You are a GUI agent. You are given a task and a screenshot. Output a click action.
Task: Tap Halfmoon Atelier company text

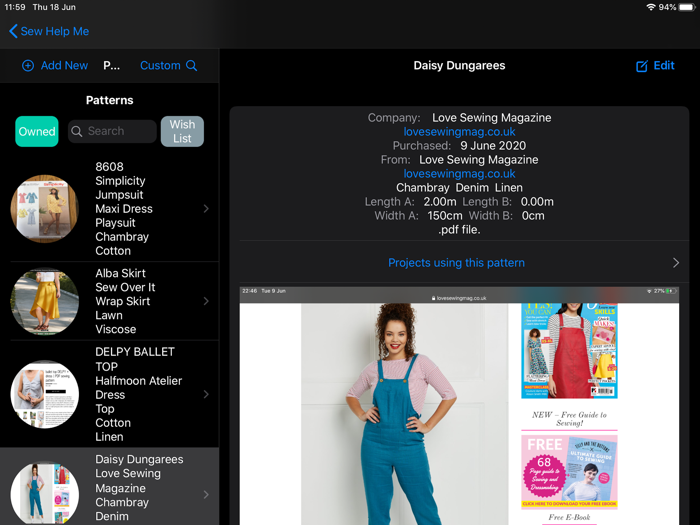[x=138, y=381]
